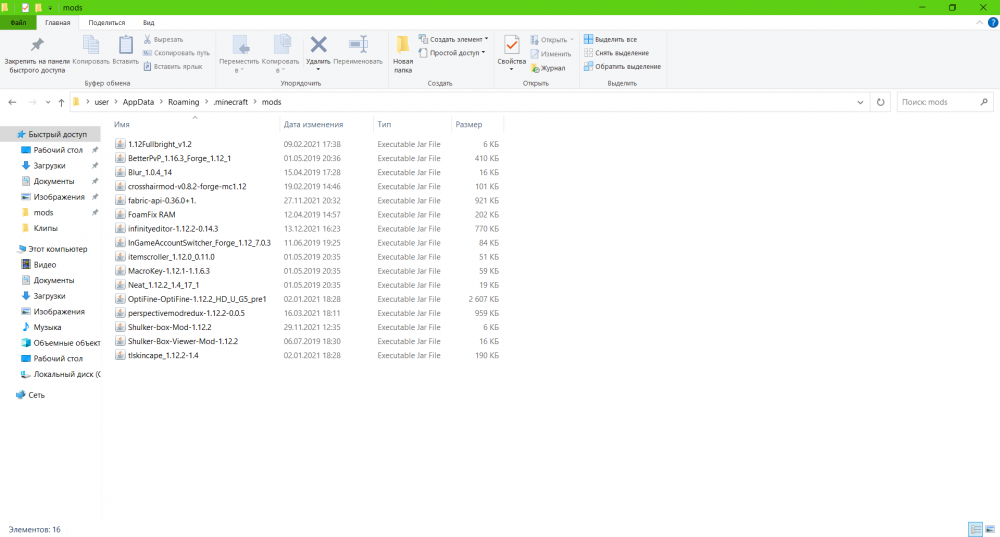The width and height of the screenshot is (1000, 537).
Task: Expand breadcrumb arrow after Roaming
Action: [206, 102]
